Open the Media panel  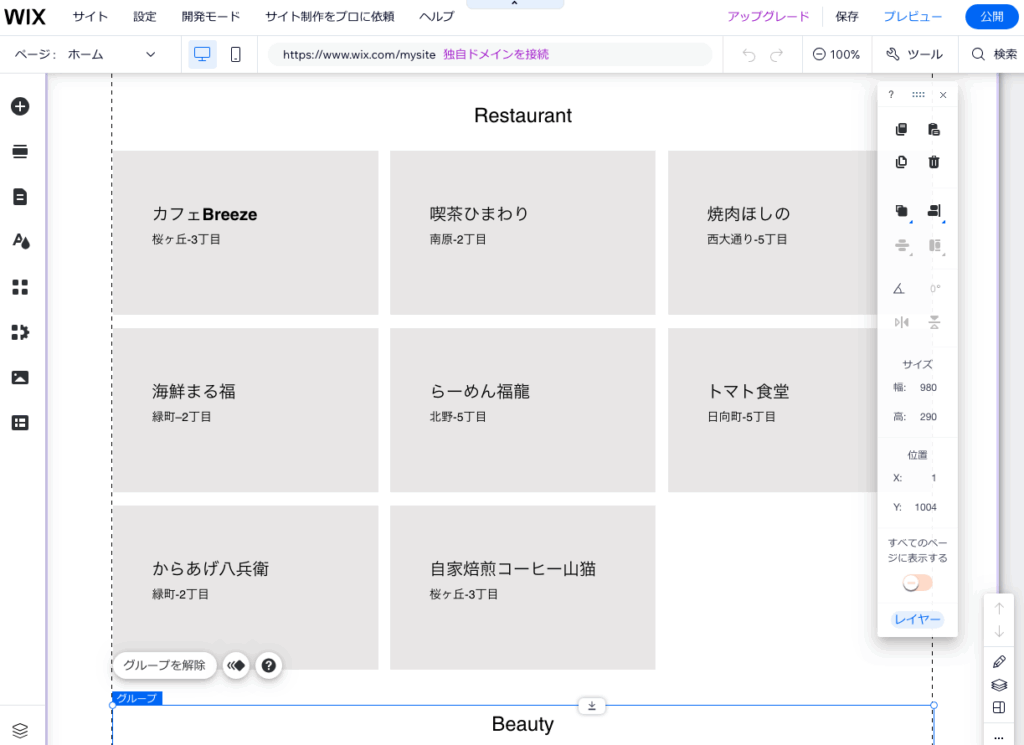(20, 377)
